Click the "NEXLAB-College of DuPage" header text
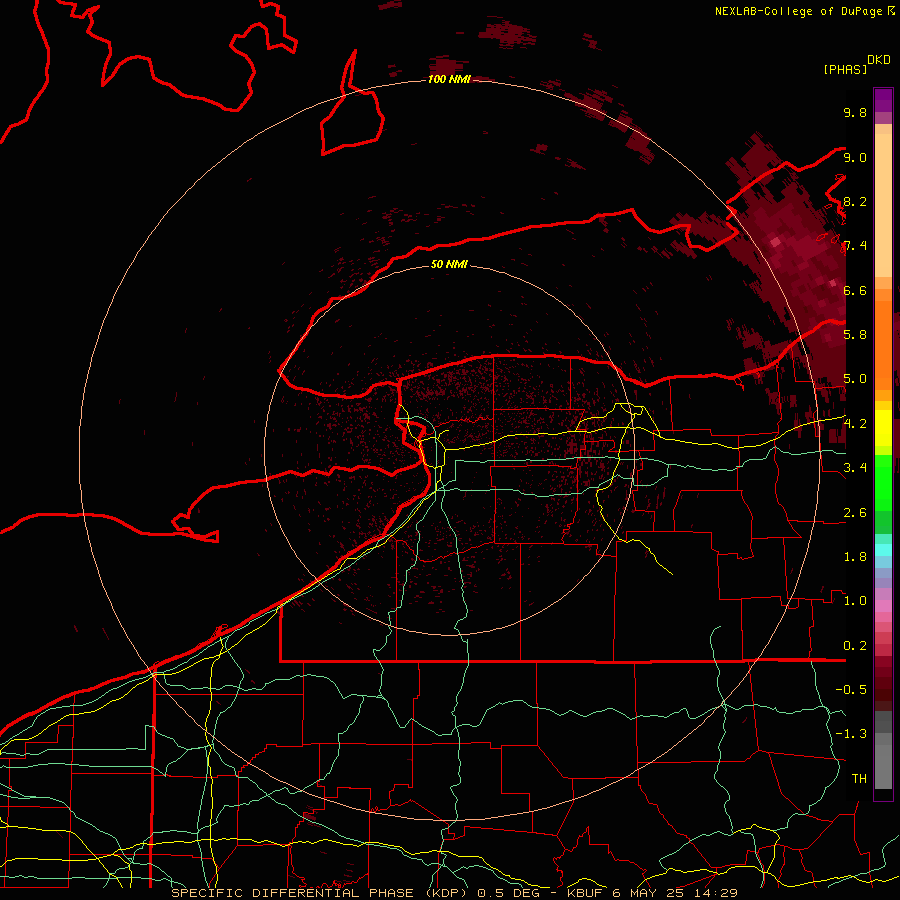Image resolution: width=900 pixels, height=900 pixels. pos(800,11)
